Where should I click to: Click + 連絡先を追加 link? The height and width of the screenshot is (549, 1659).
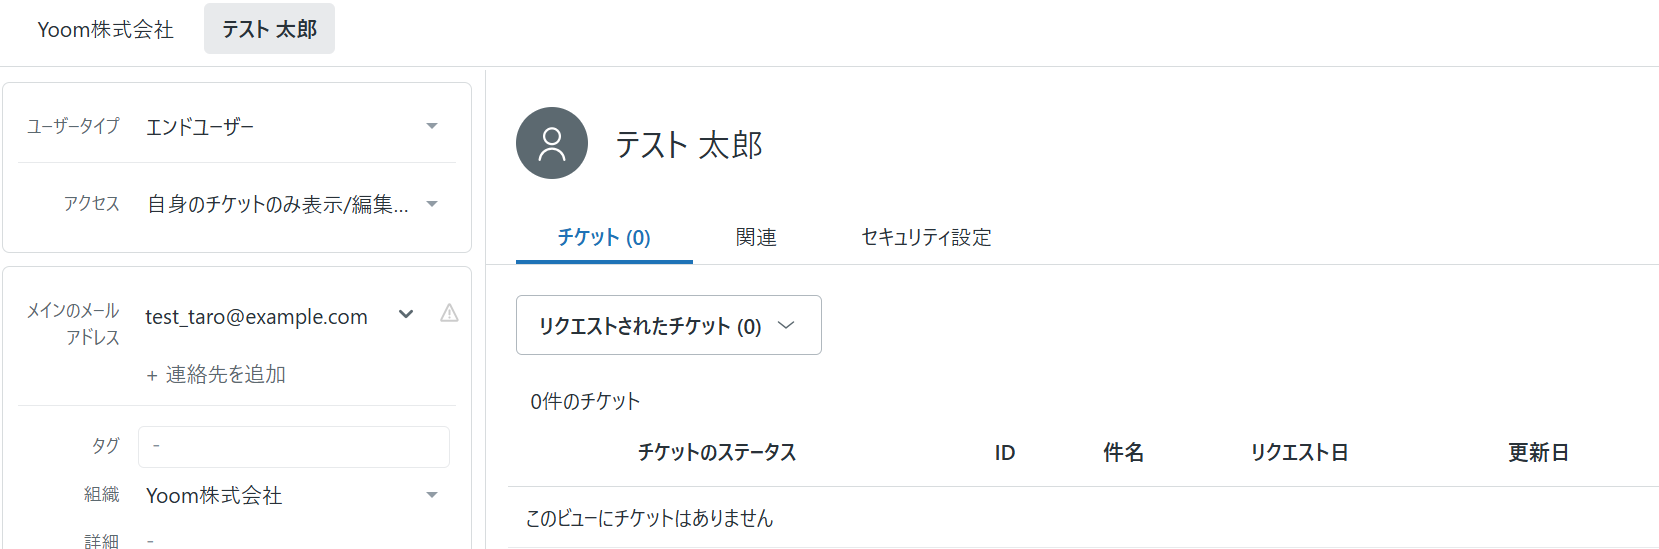(x=216, y=375)
